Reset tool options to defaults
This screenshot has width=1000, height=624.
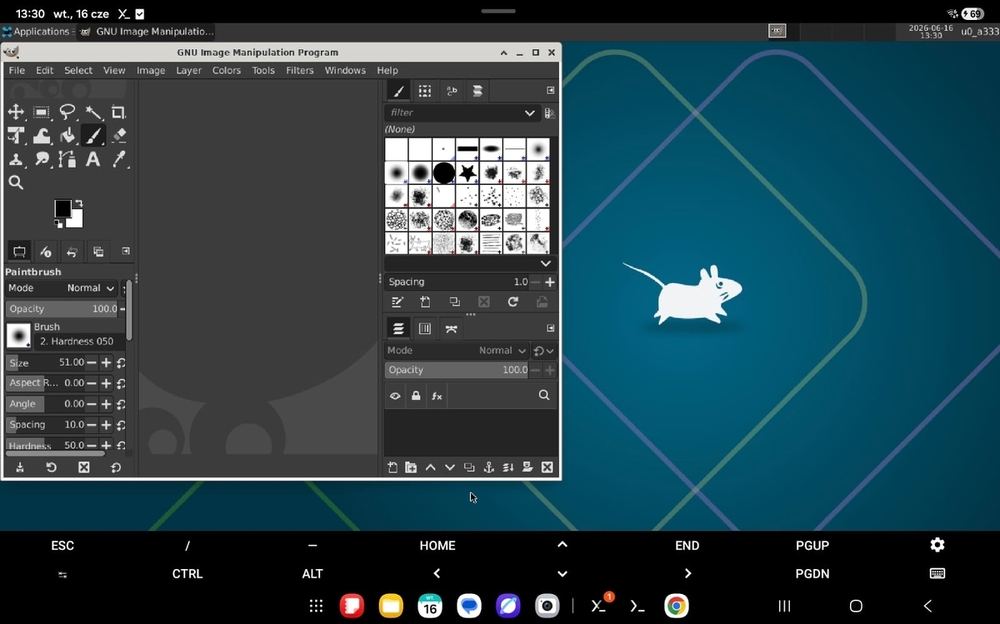115,468
